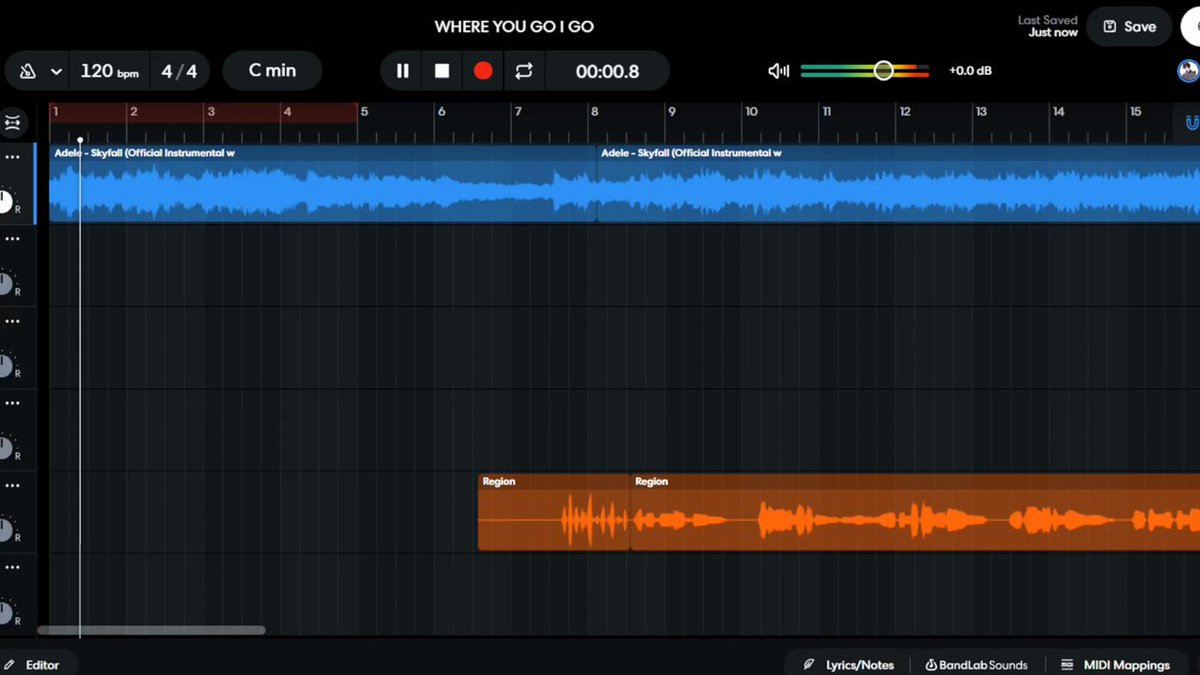The height and width of the screenshot is (675, 1200).
Task: Arm recording R on the Skyfall track
Action: pyautogui.click(x=18, y=210)
